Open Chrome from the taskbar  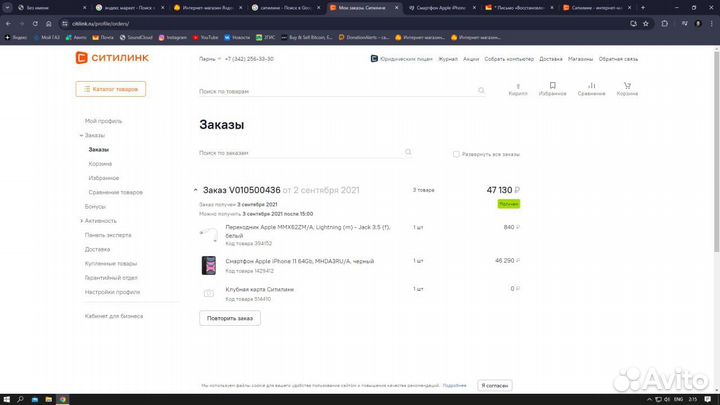[62, 399]
